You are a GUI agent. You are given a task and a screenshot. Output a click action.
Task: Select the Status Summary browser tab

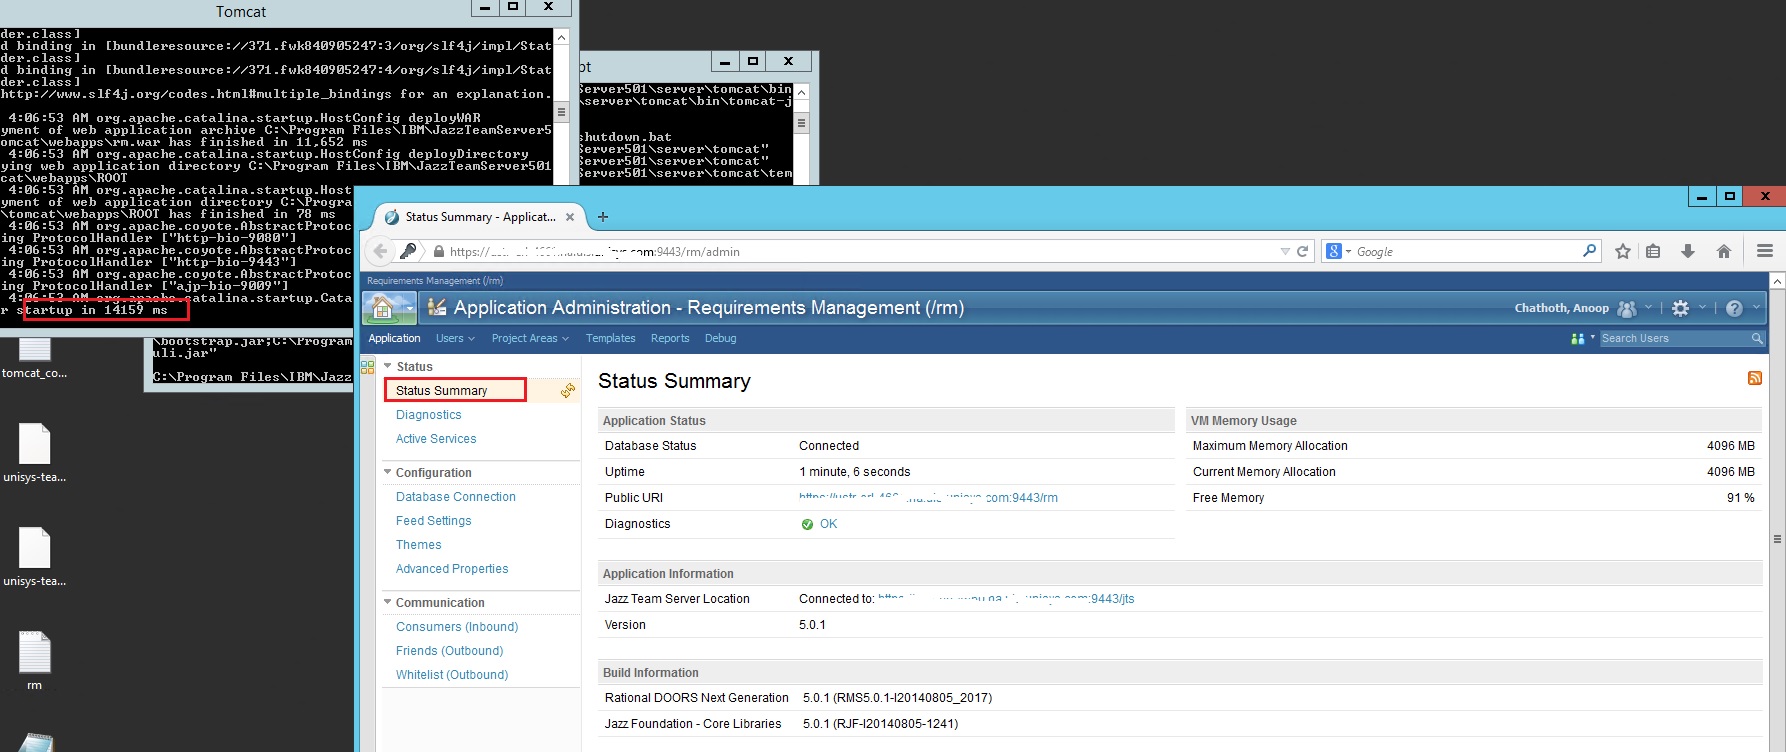click(480, 217)
